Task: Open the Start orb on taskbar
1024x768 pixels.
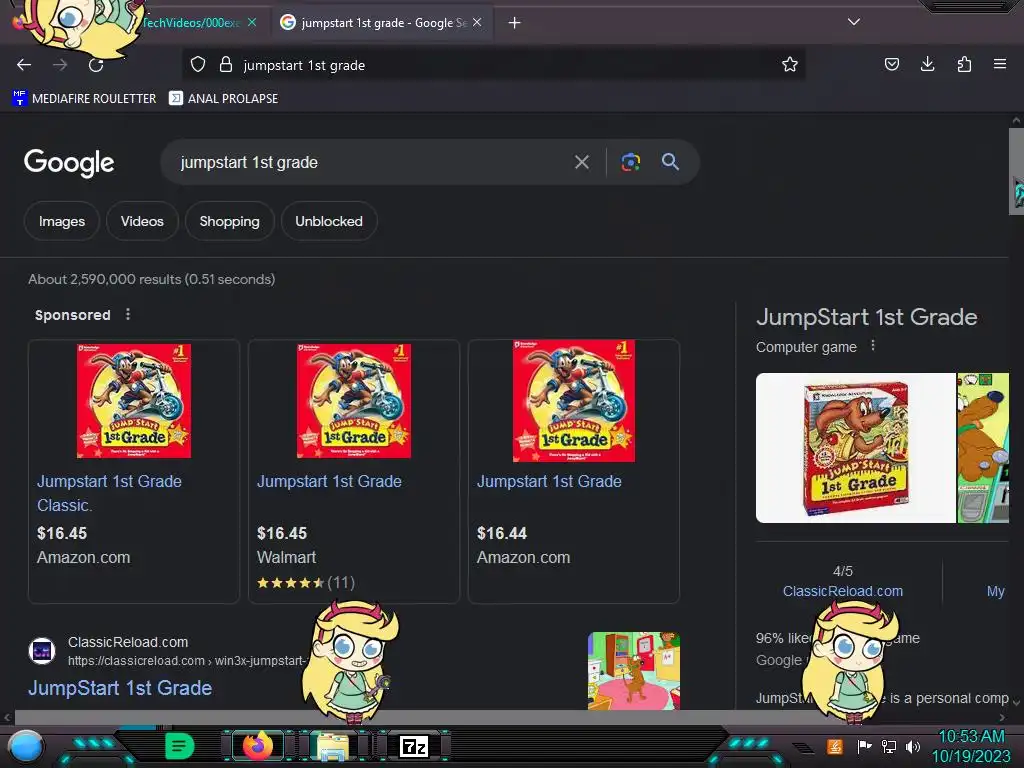Action: pyautogui.click(x=26, y=746)
